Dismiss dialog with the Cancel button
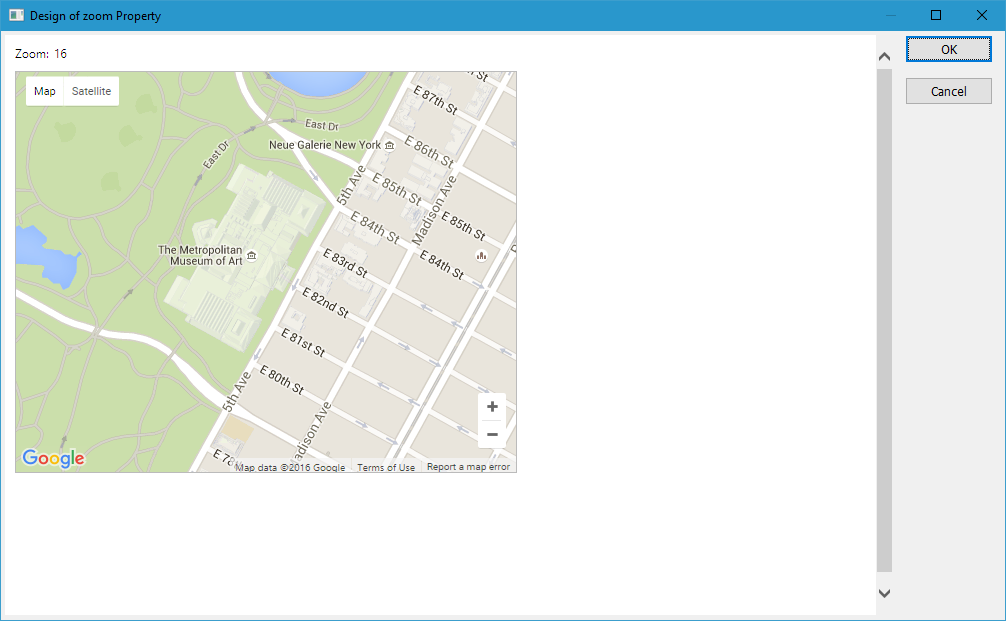 [948, 91]
